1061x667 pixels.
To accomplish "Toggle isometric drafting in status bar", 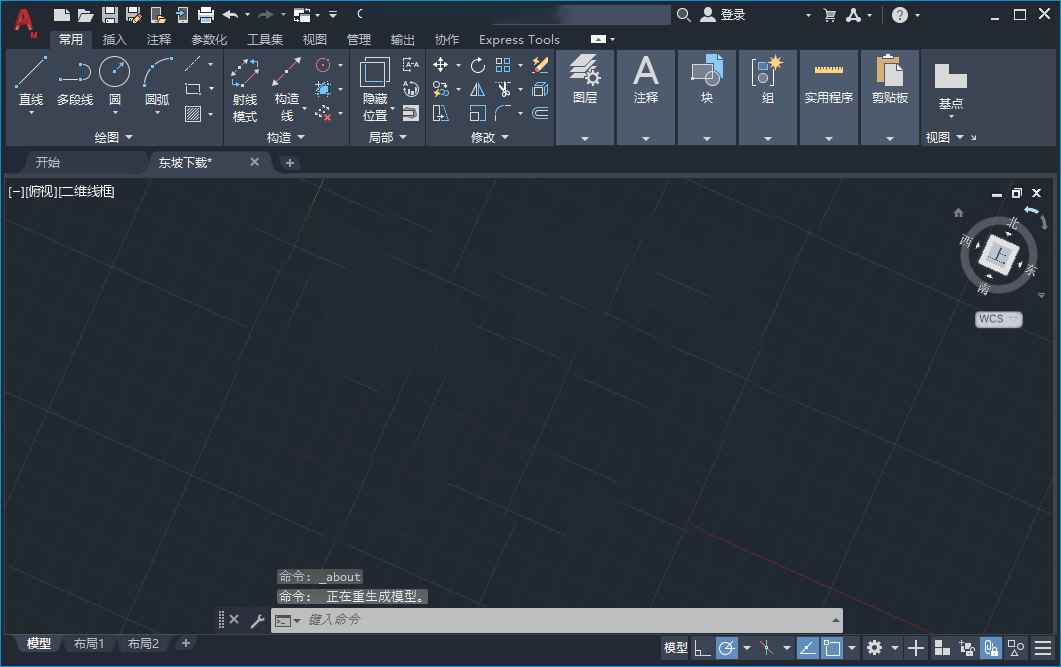I will point(766,648).
